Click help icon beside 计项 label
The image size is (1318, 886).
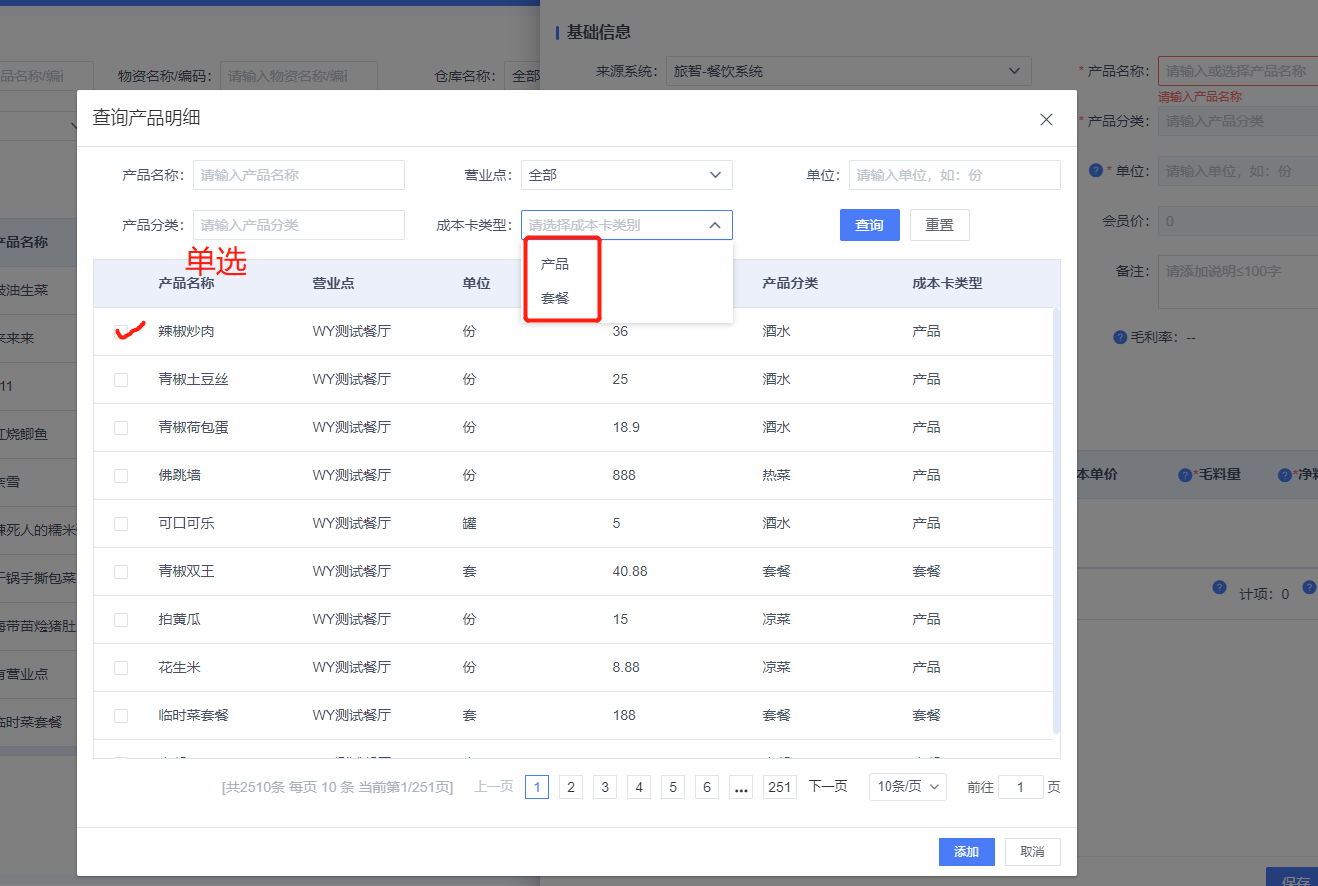click(x=1219, y=587)
